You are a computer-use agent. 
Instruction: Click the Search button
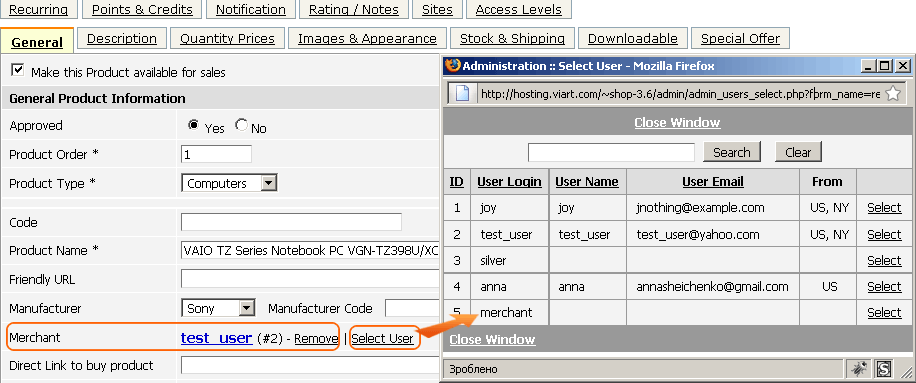[x=731, y=152]
